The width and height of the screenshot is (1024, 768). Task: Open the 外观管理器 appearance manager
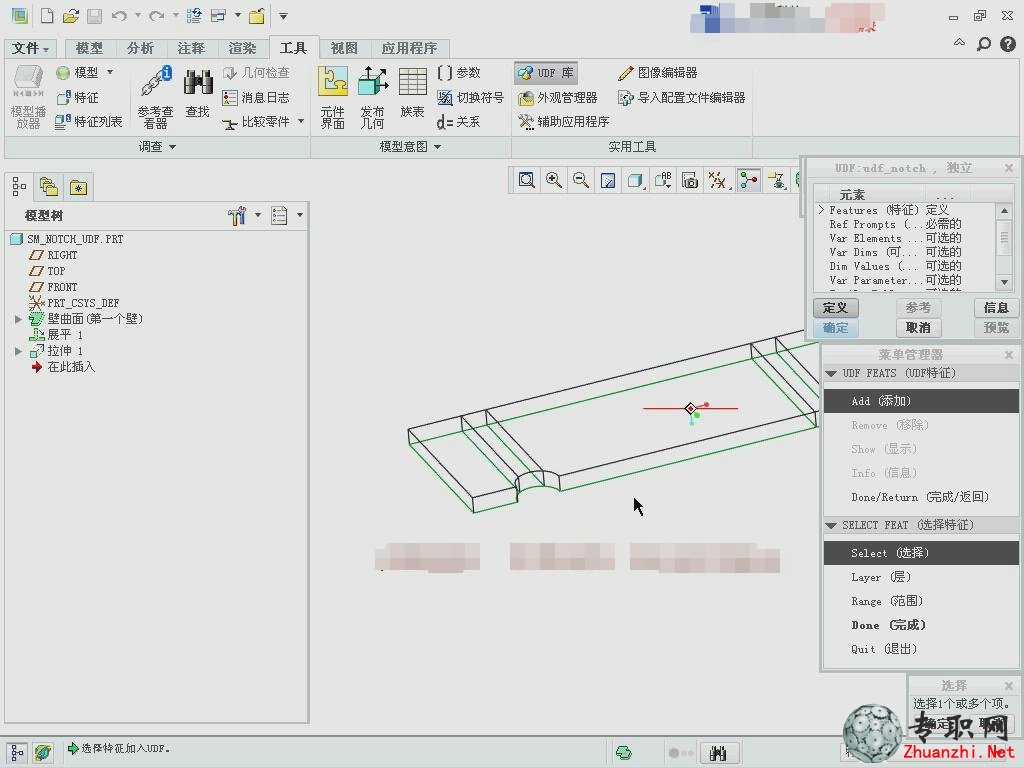[558, 98]
